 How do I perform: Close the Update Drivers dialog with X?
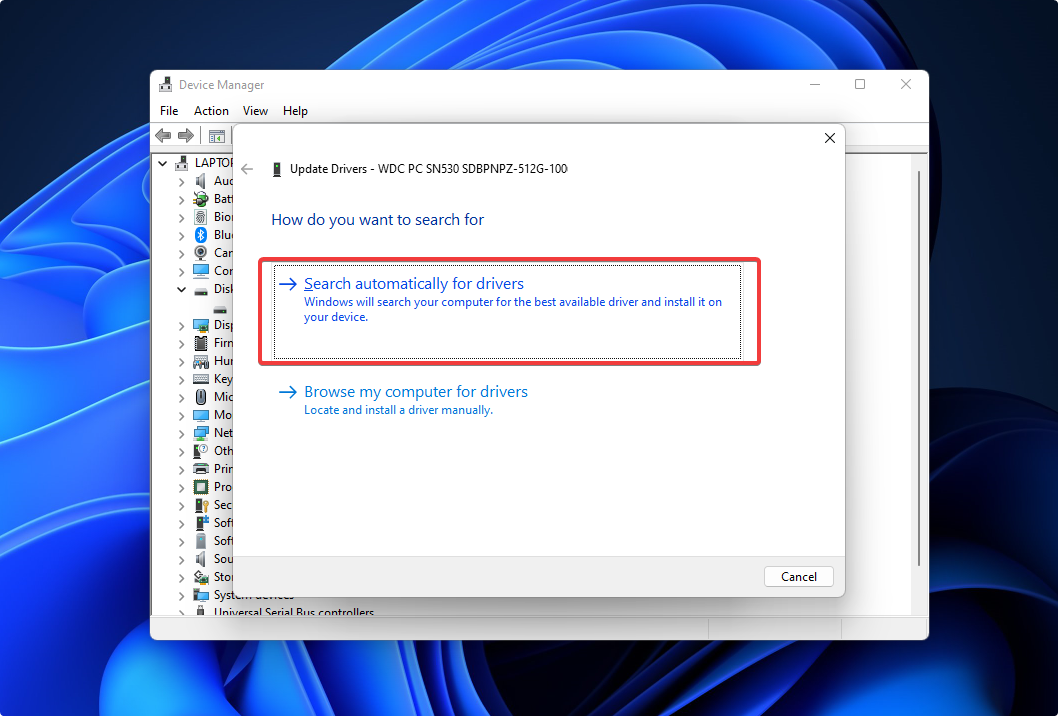[x=830, y=138]
